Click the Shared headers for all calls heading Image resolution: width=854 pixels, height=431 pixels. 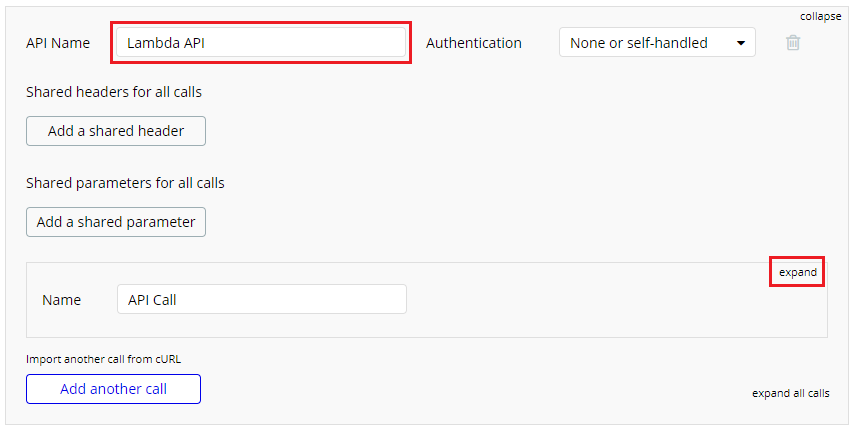tap(114, 92)
